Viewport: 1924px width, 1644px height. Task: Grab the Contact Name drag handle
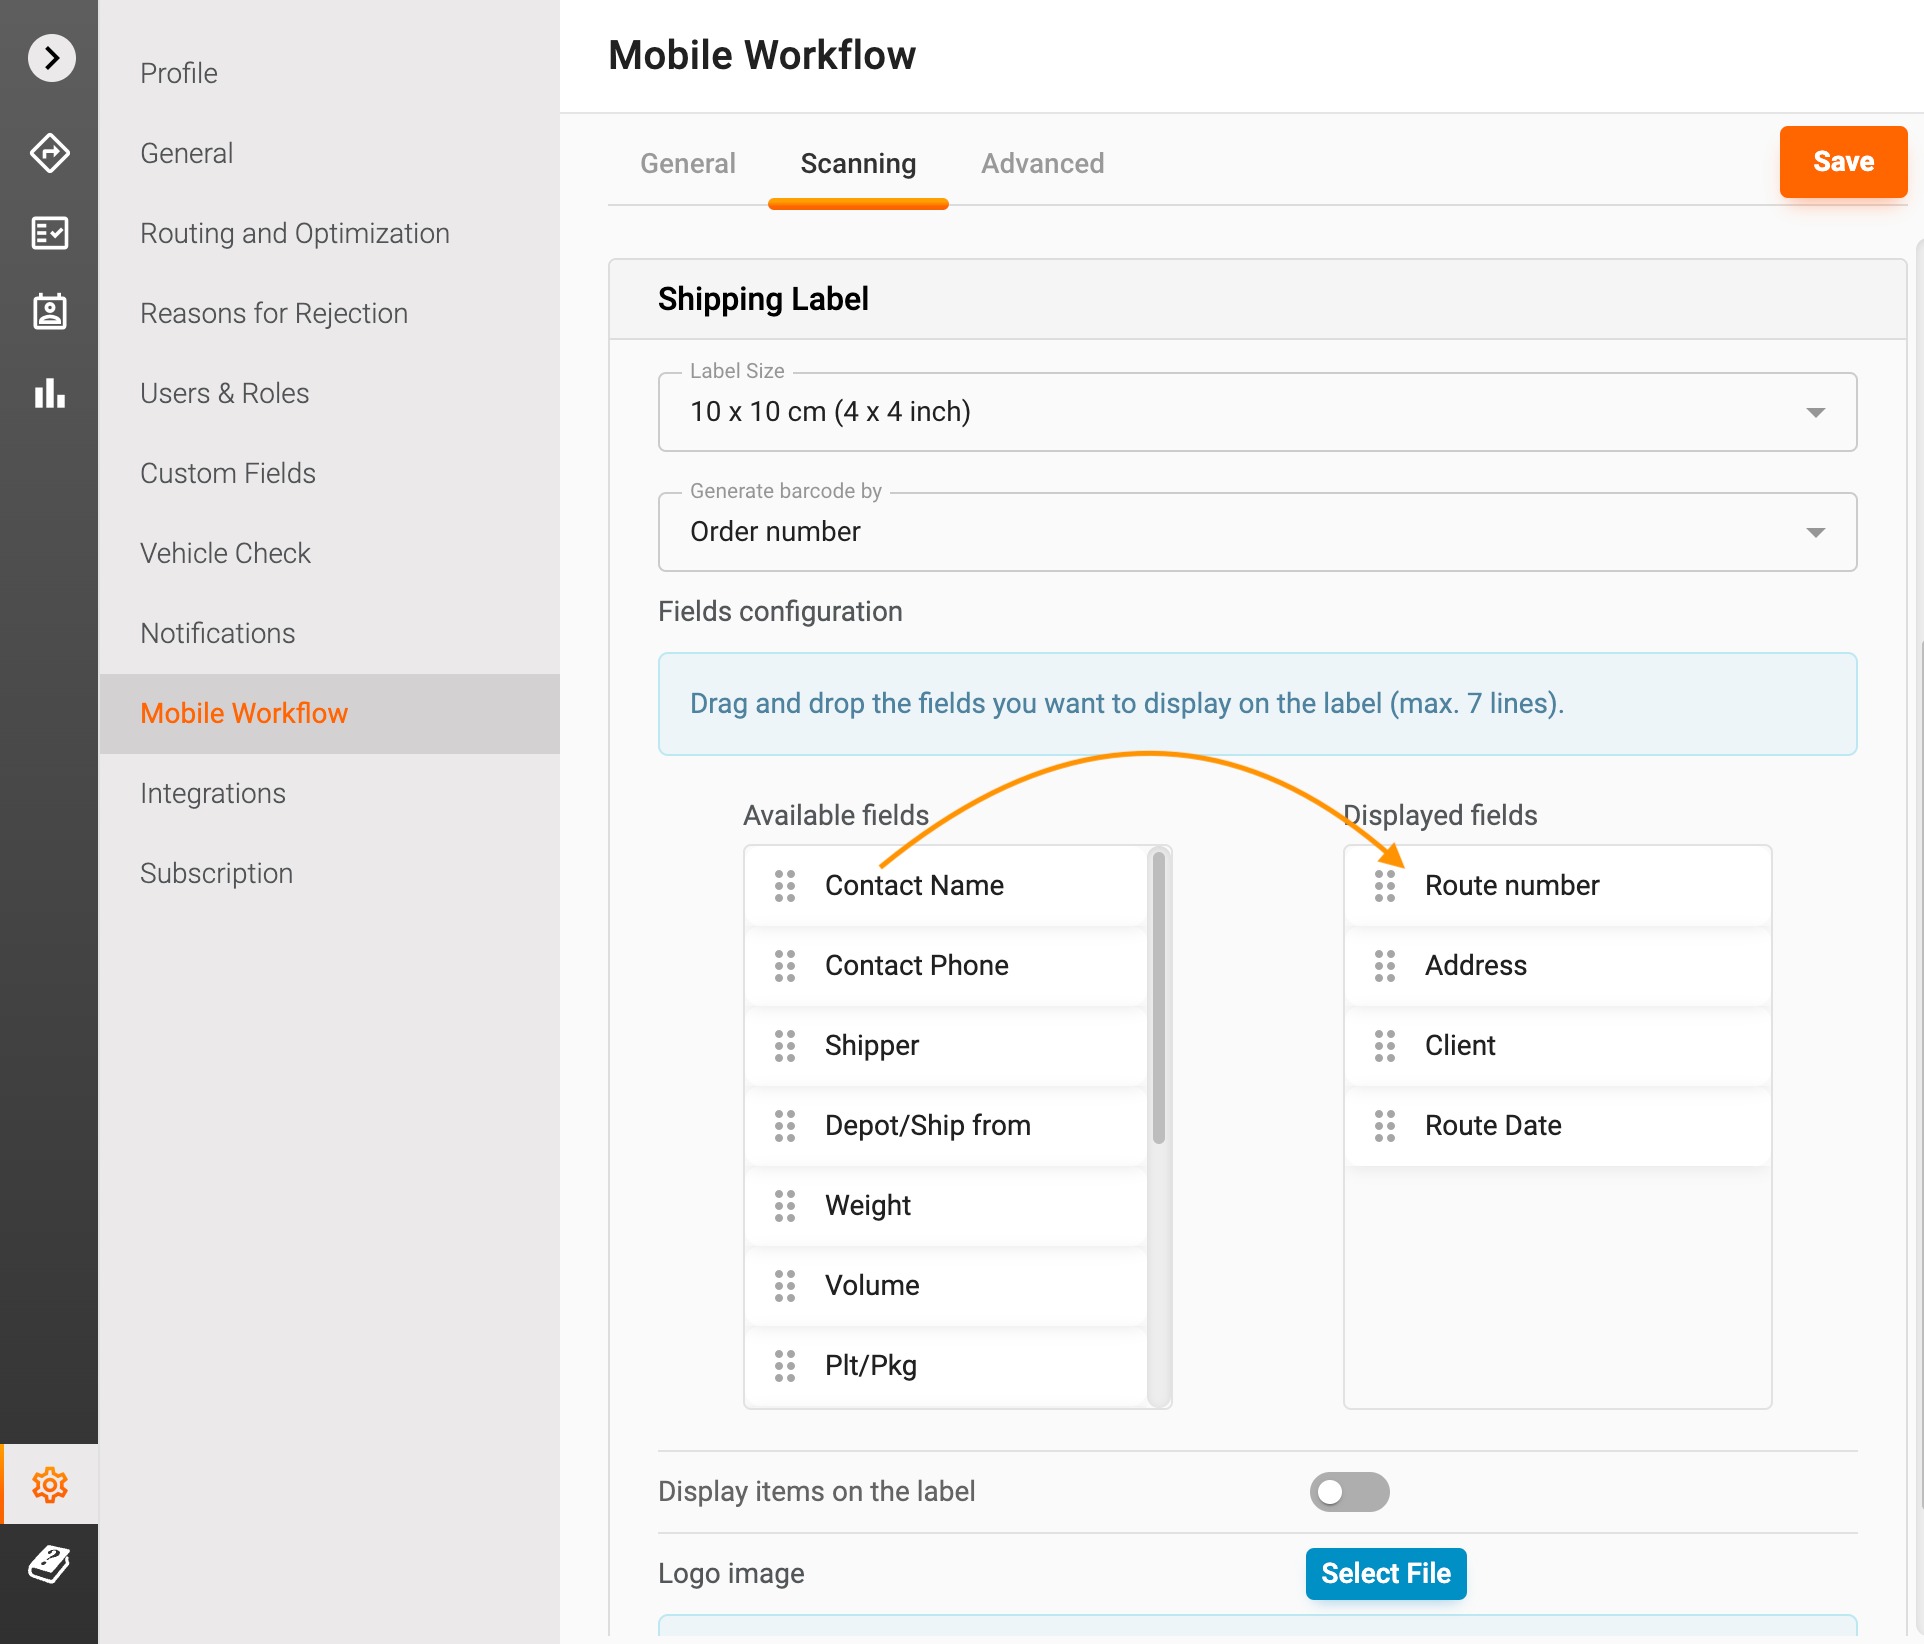[x=785, y=886]
